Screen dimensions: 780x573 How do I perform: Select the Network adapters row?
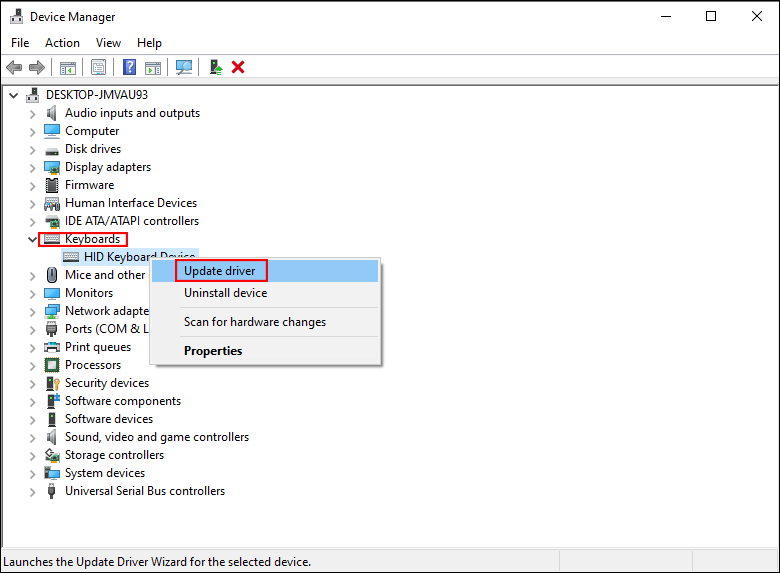click(106, 311)
